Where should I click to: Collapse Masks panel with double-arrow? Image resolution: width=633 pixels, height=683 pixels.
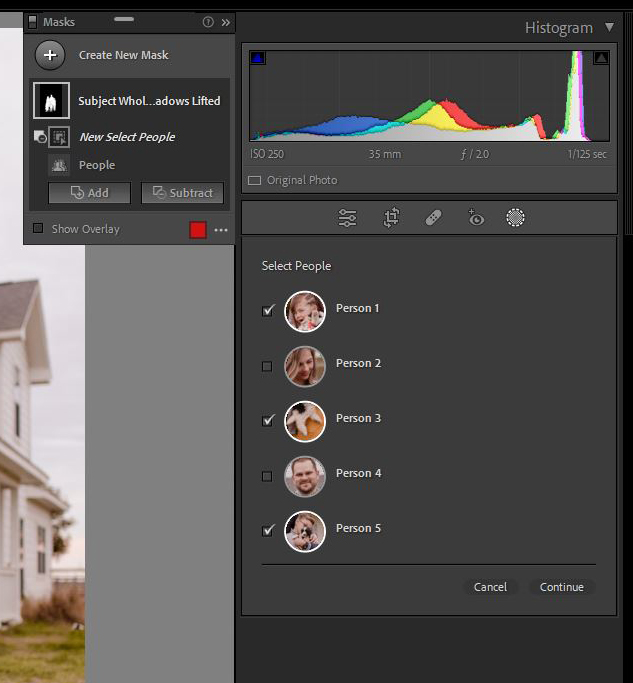(x=226, y=22)
